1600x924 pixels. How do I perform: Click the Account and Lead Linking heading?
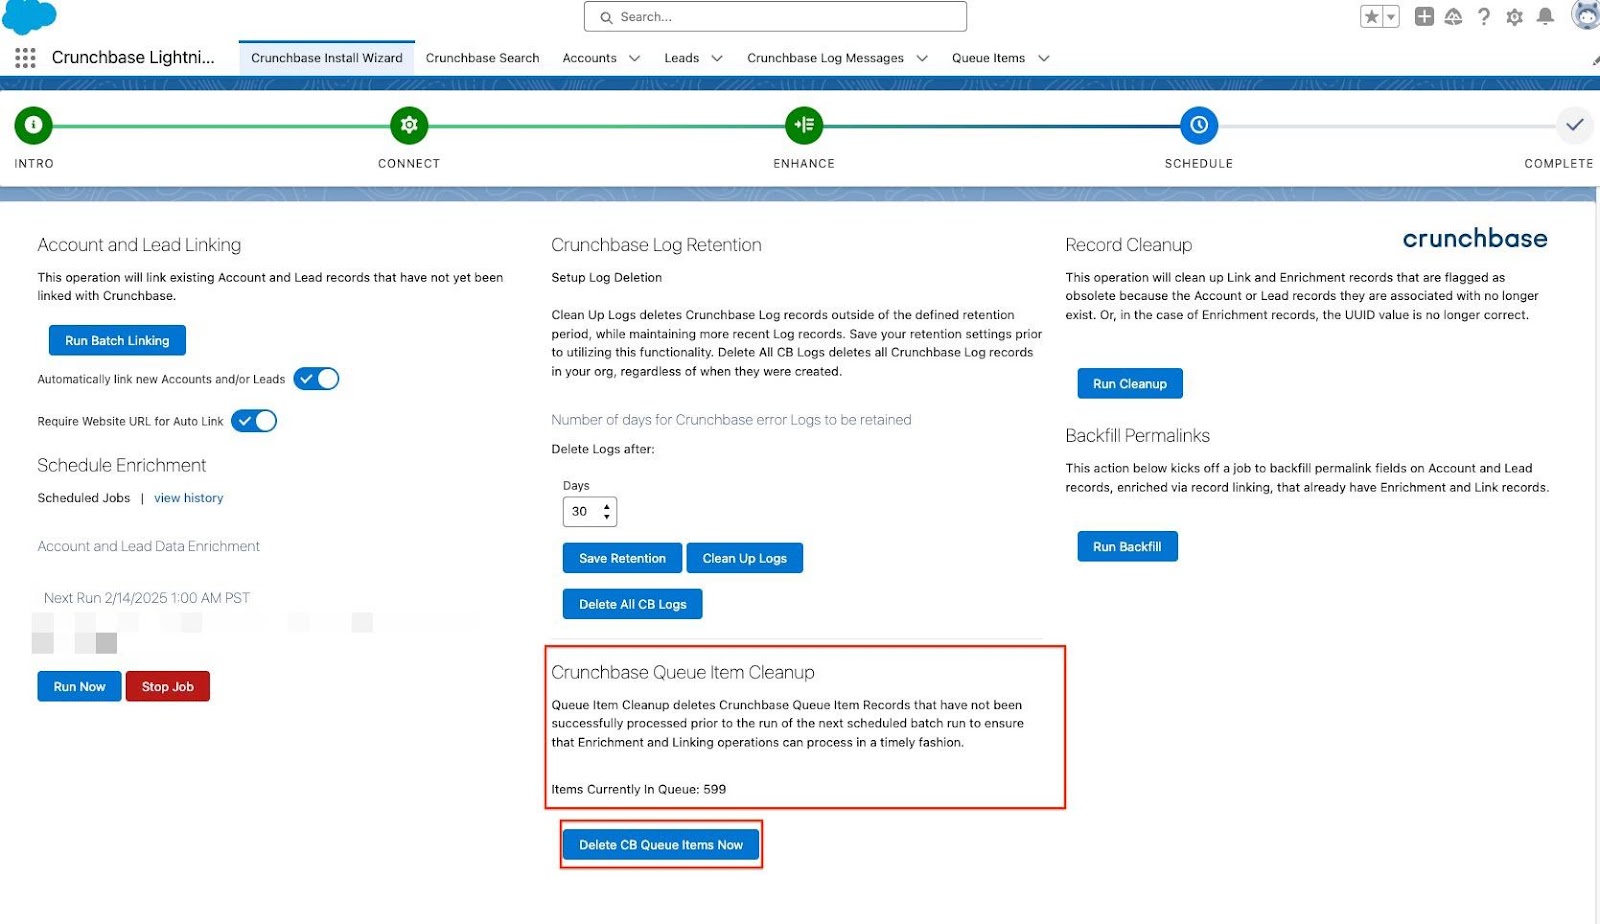coord(139,245)
